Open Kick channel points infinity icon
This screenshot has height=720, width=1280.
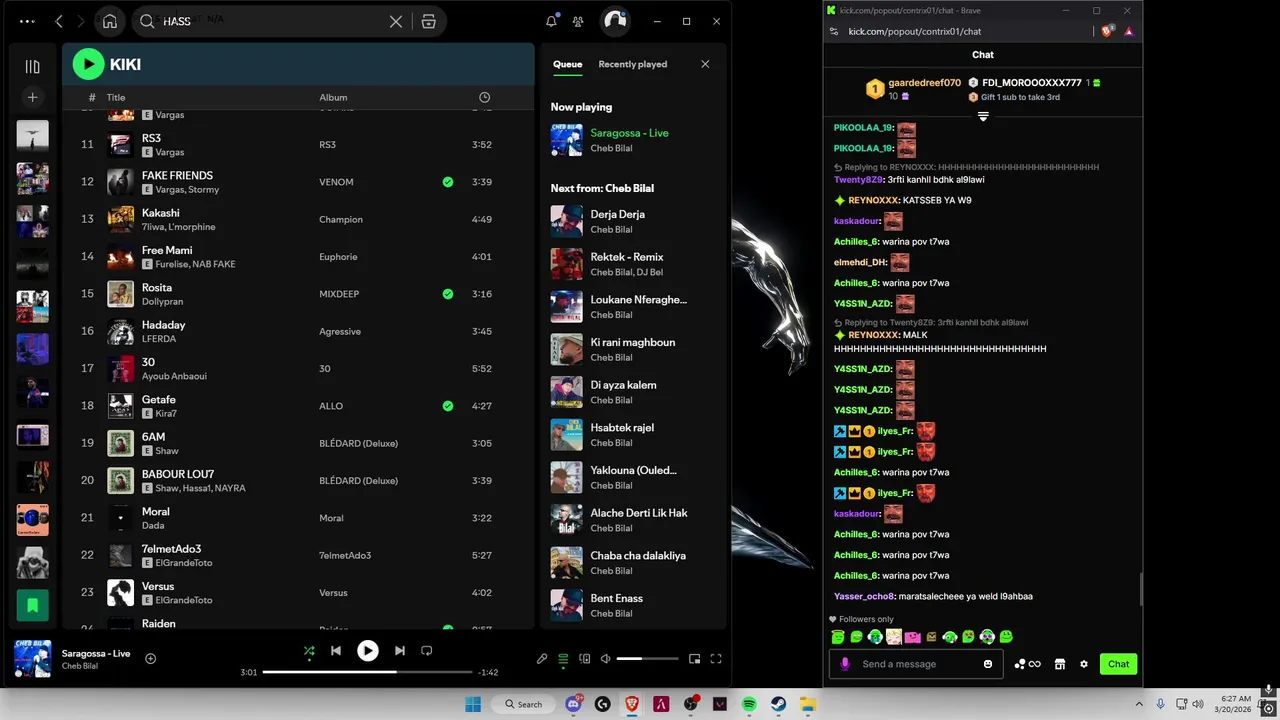click(1028, 664)
